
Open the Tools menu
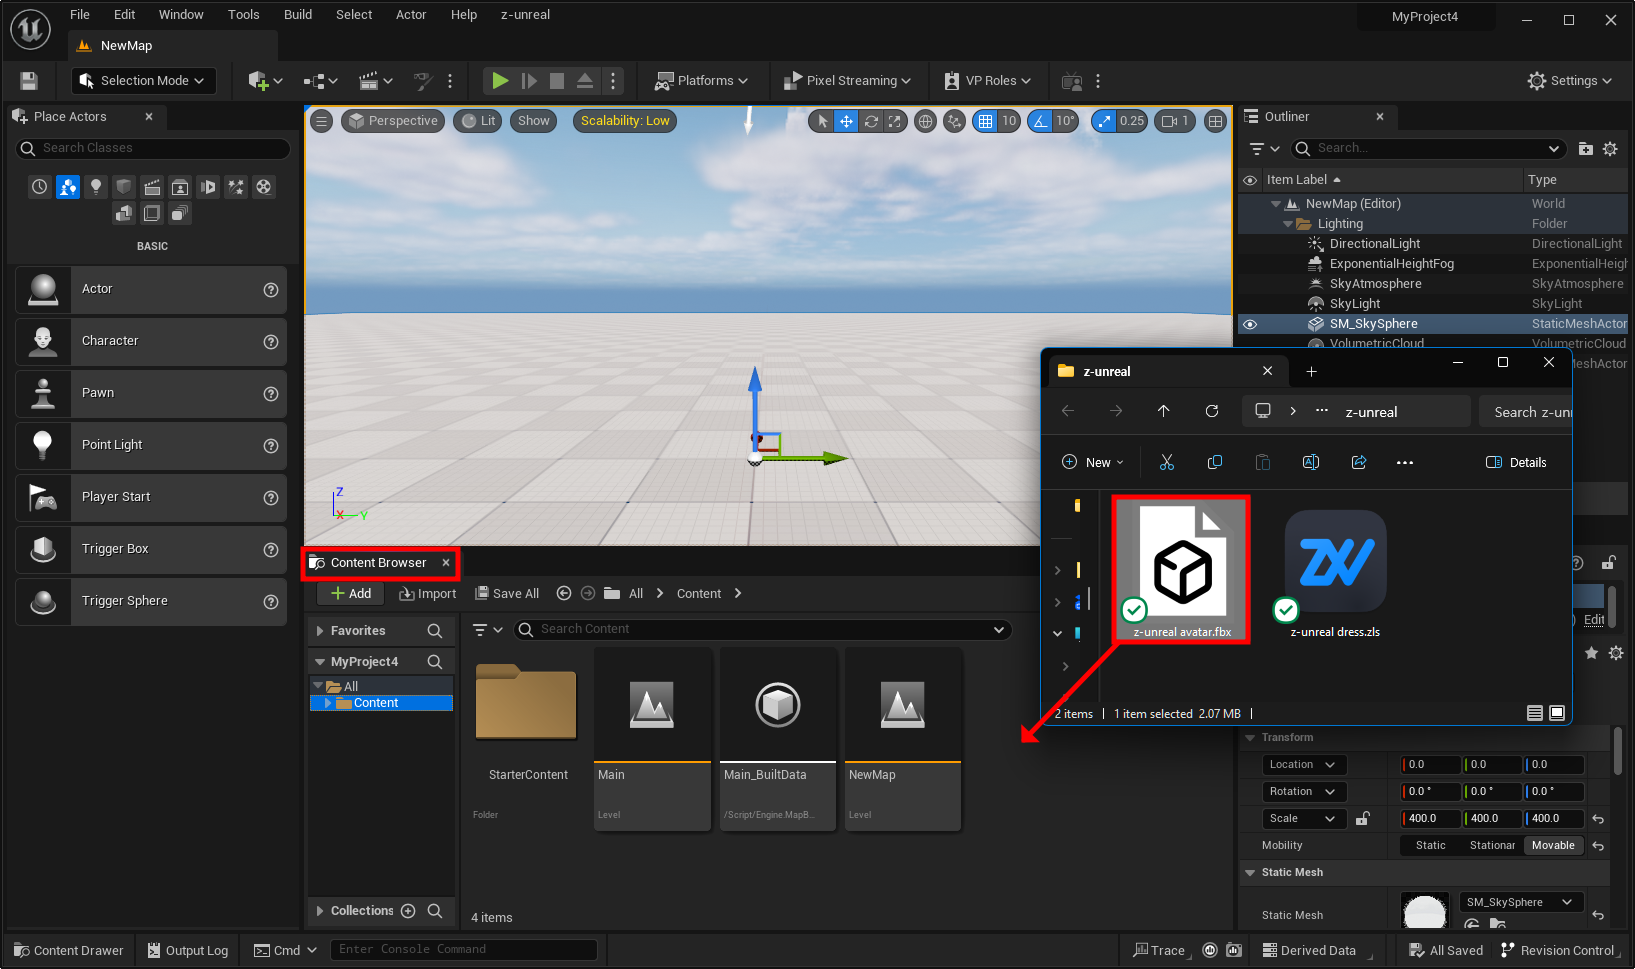243,15
